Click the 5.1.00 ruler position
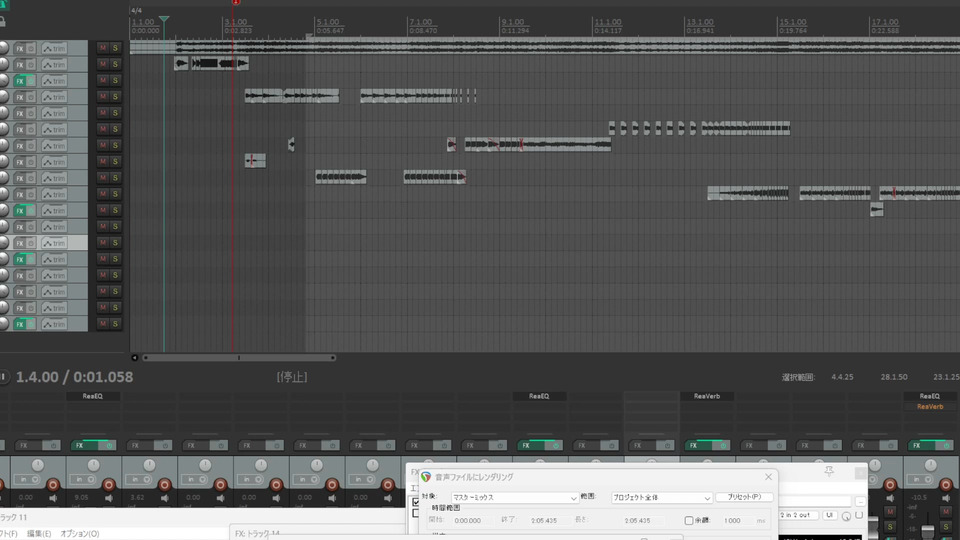Viewport: 960px width, 540px height. (328, 22)
